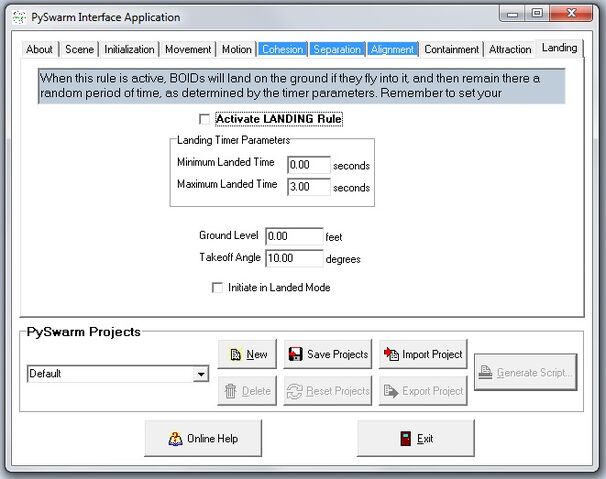606x479 pixels.
Task: Click the Generate Script button label
Action: (534, 373)
